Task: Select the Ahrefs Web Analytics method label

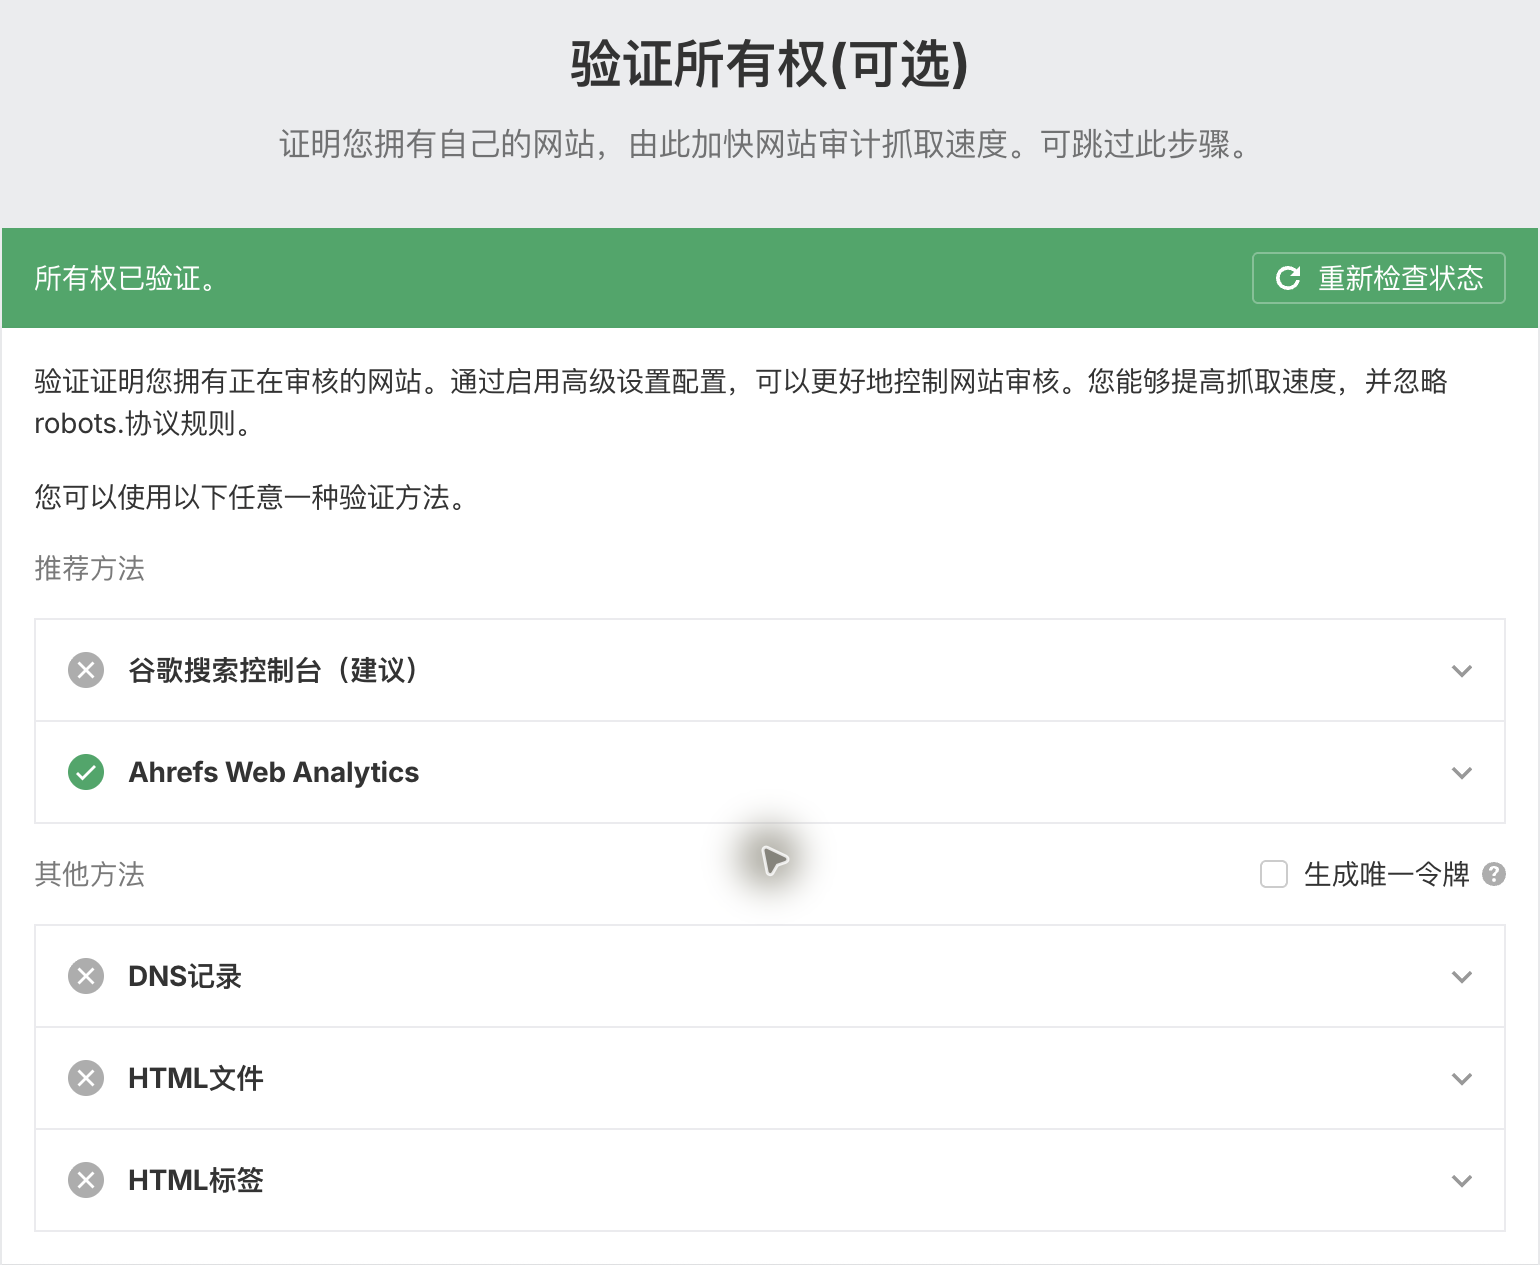Action: [274, 772]
